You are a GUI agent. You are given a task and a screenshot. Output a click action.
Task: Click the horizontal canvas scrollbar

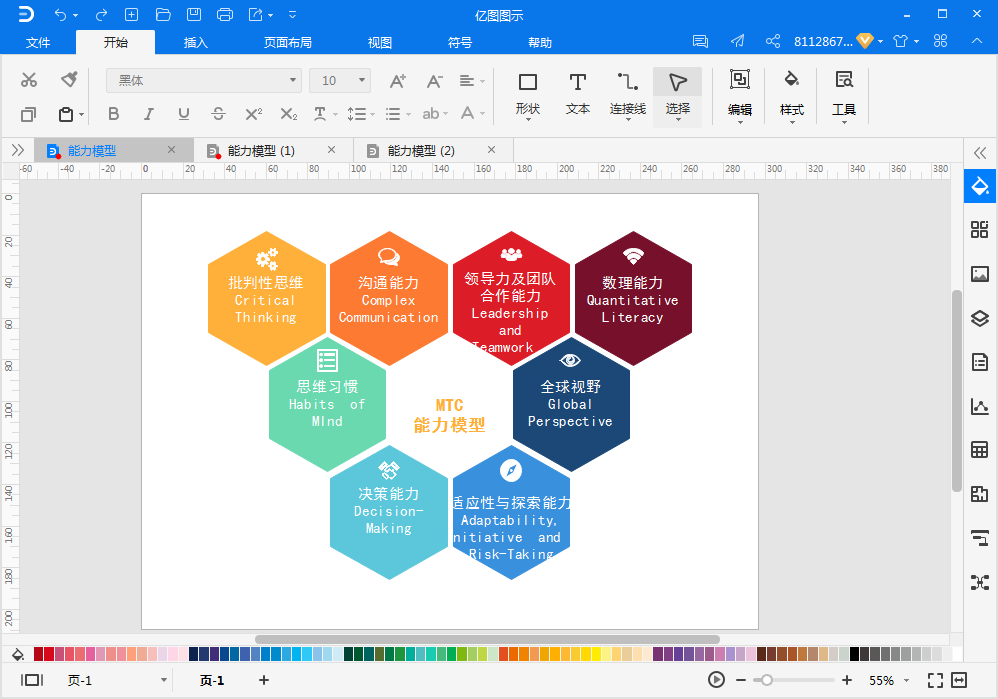(487, 639)
